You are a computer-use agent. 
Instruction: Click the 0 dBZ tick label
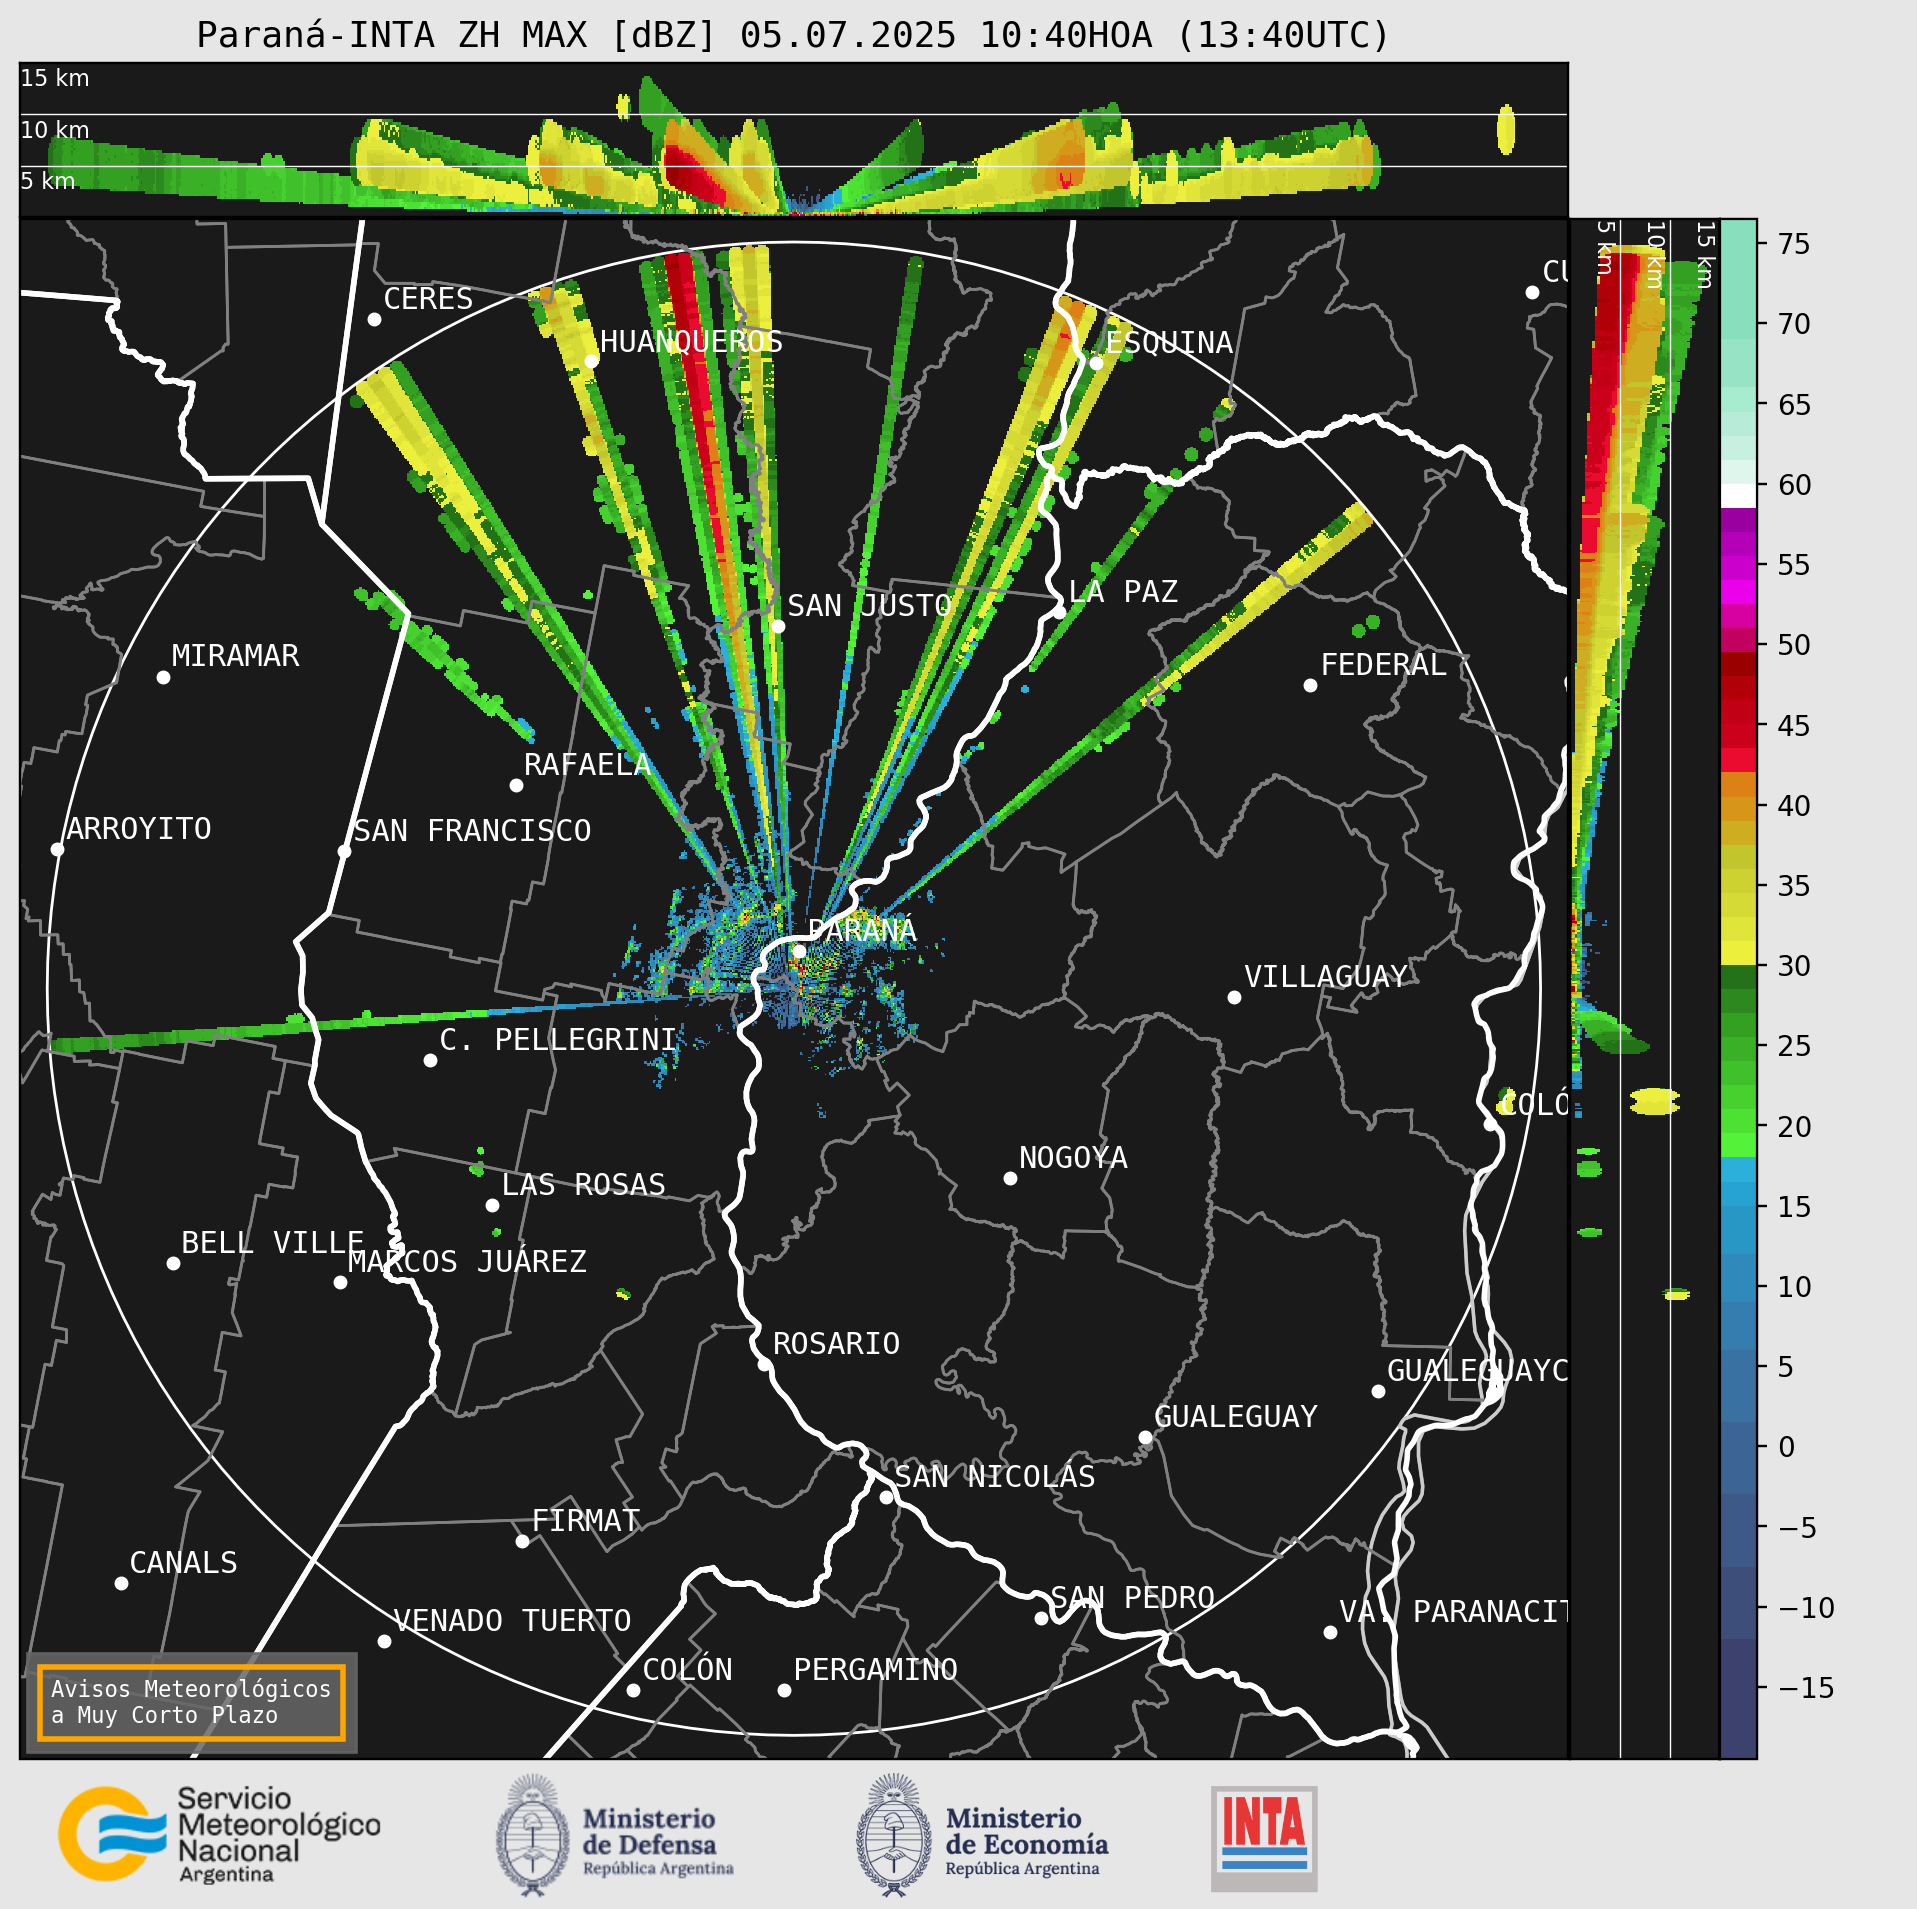[x=1786, y=1447]
